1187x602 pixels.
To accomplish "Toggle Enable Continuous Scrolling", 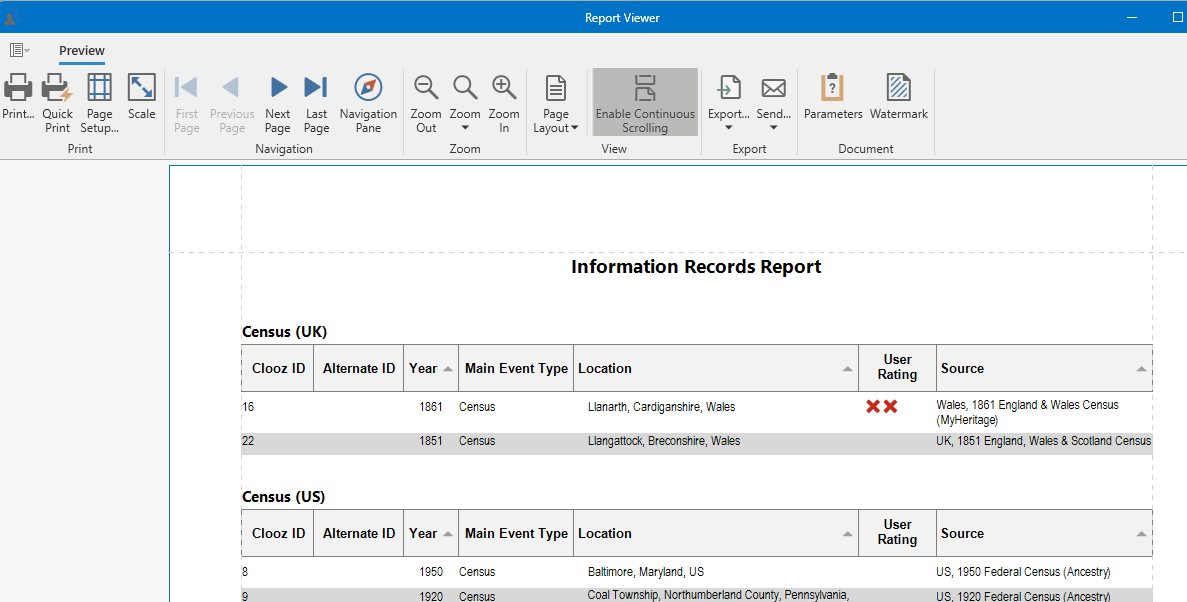I will tap(645, 102).
